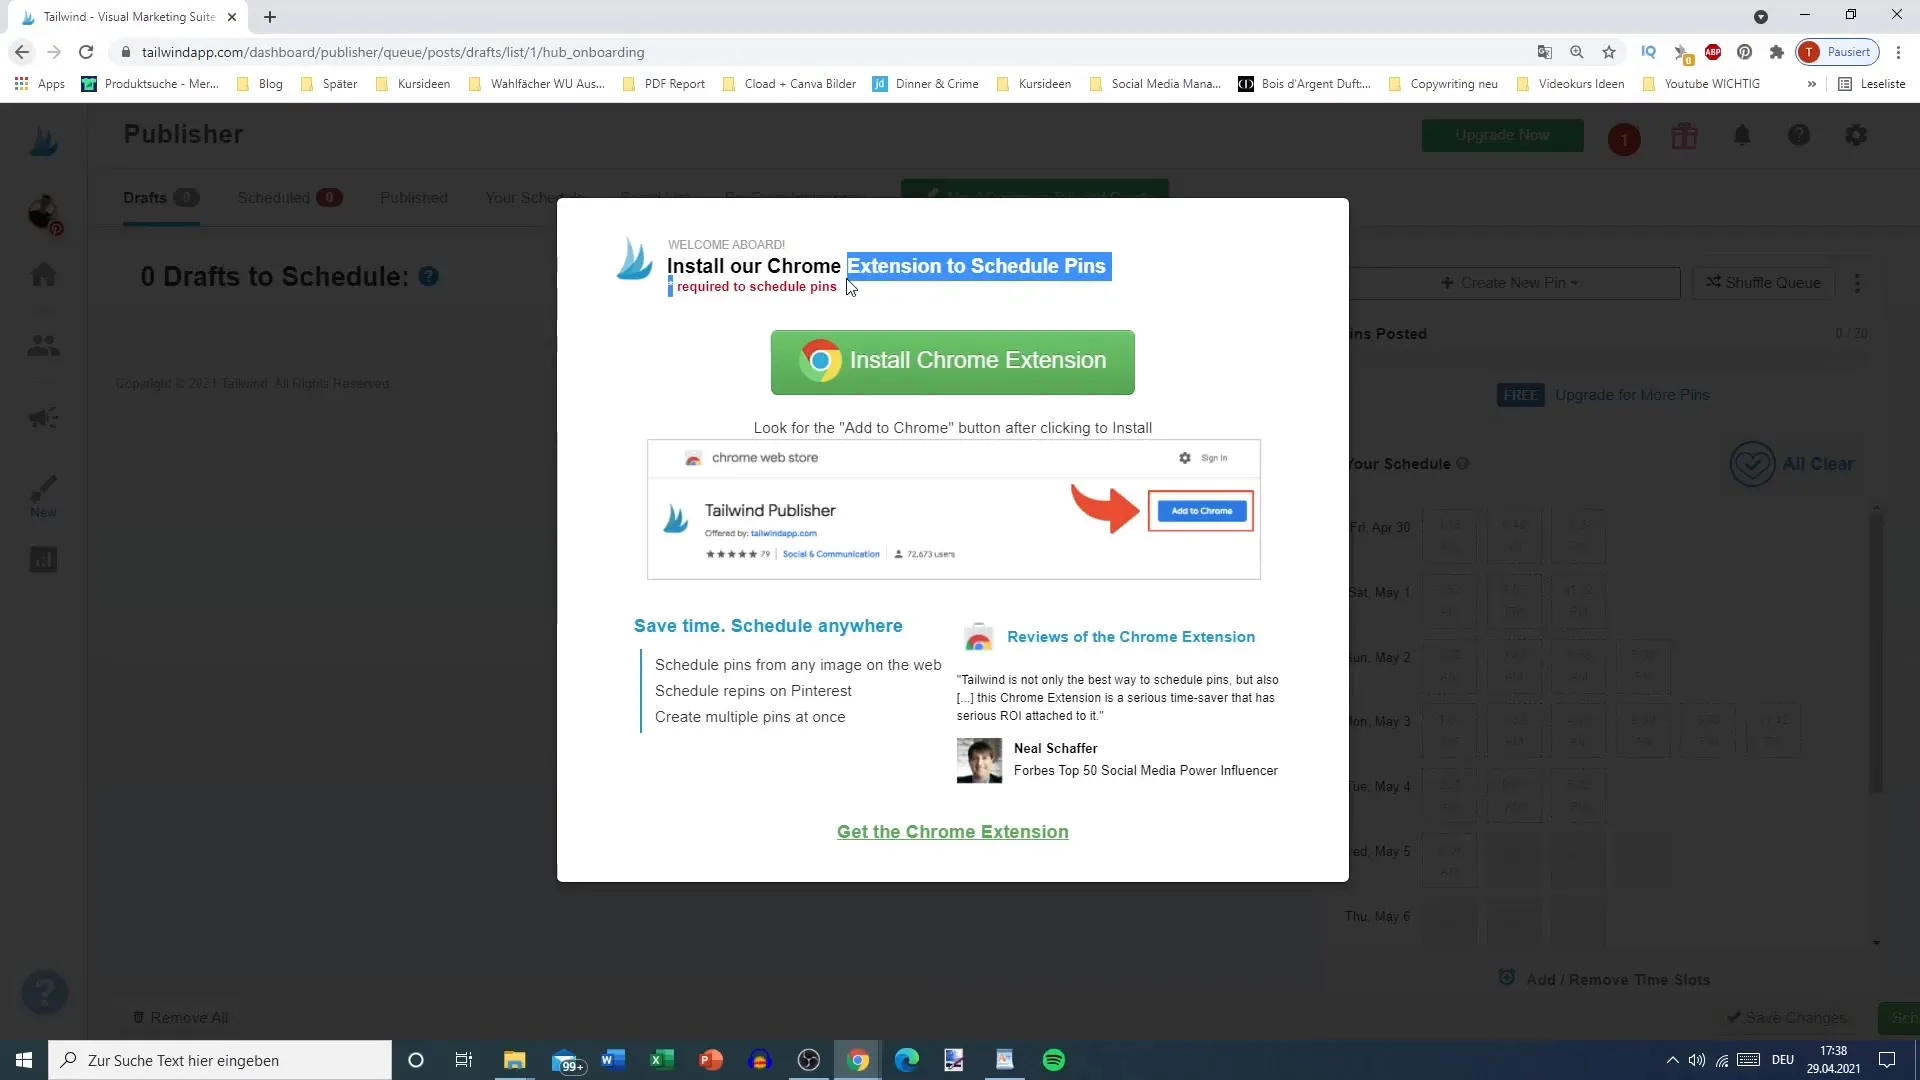Image resolution: width=1920 pixels, height=1080 pixels.
Task: Open the three-dot menu beside Shuffle Queue
Action: point(1857,283)
